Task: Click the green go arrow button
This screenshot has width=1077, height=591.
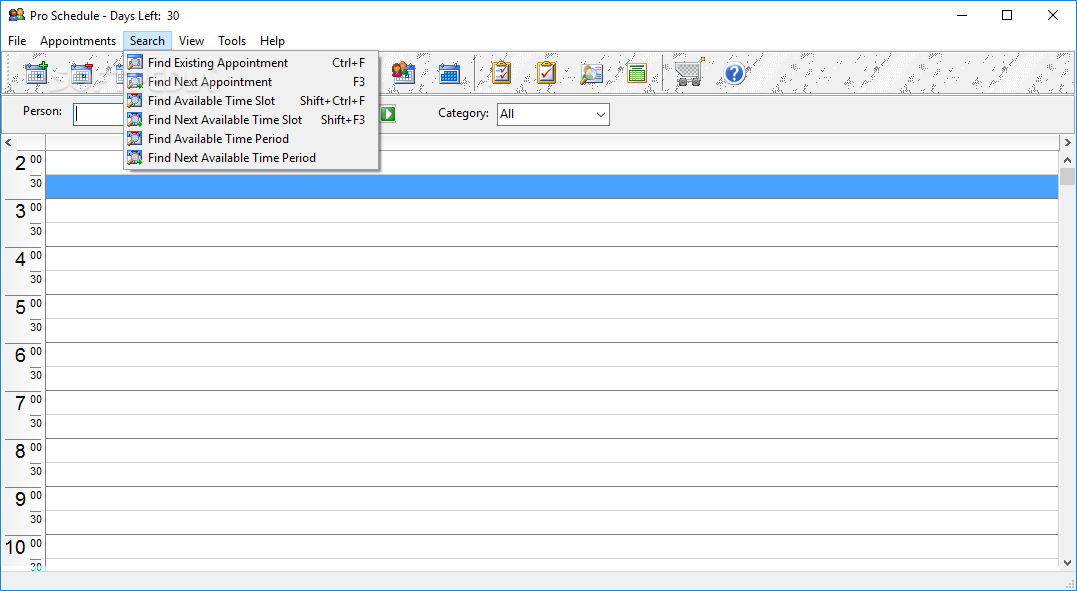Action: click(x=388, y=113)
